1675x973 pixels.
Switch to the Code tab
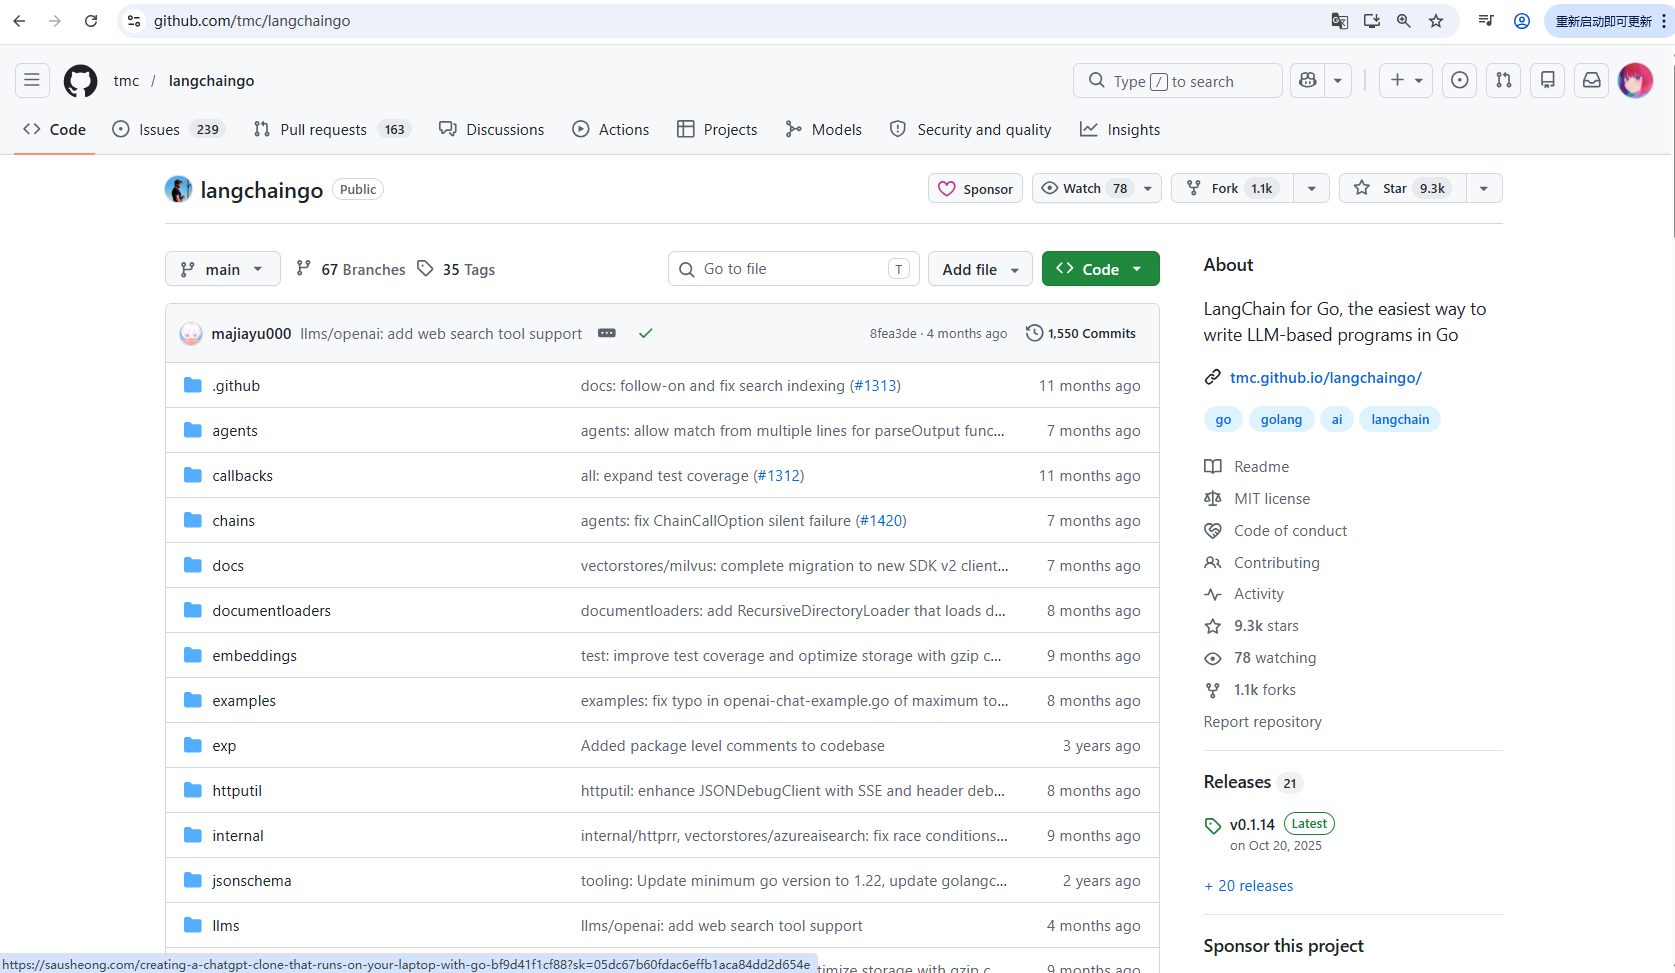tap(55, 130)
